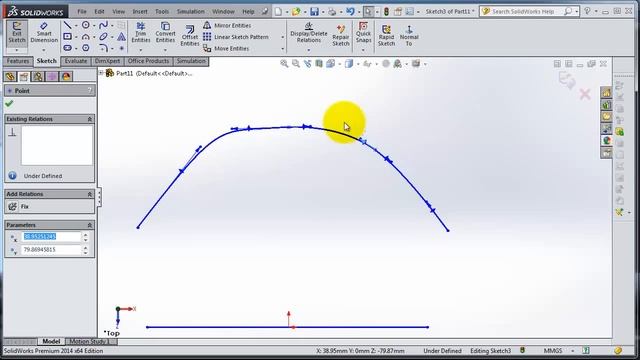Open the FeatureManager design tree tab
Screen dimensions: 640x360
click(10, 76)
